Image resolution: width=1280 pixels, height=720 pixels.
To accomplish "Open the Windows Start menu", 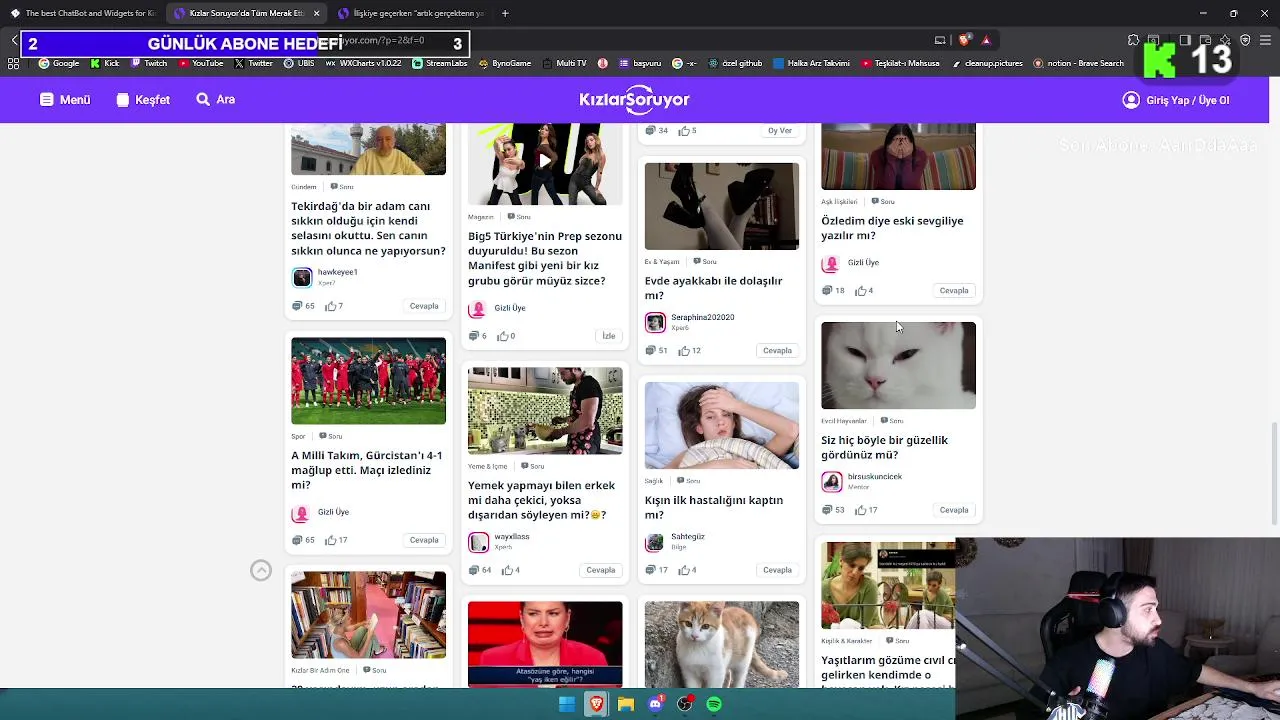I will coord(566,704).
